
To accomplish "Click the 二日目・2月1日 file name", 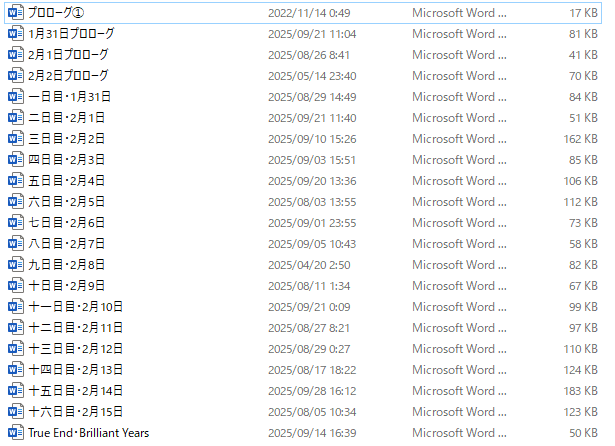I will (66, 118).
